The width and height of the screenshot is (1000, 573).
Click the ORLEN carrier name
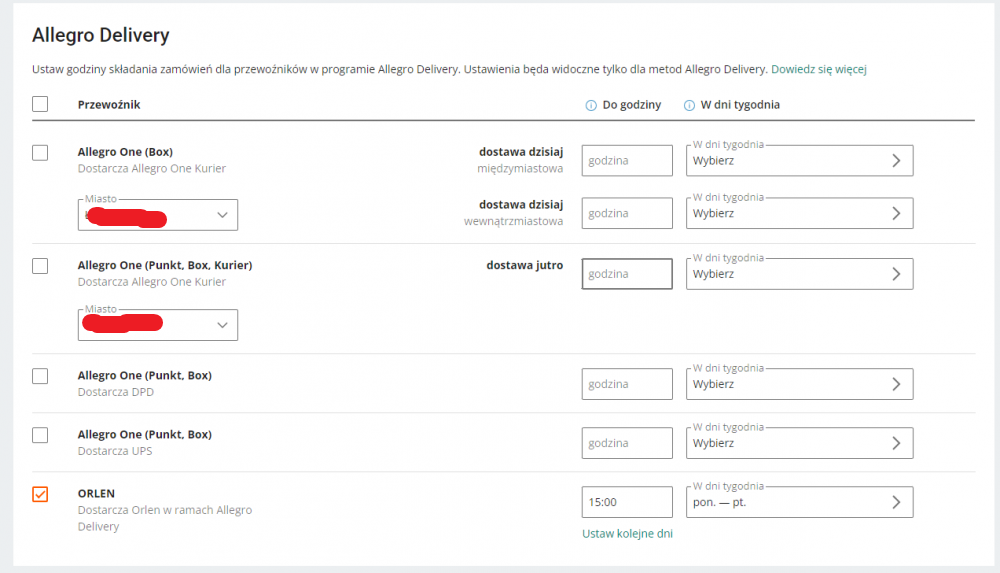coord(96,493)
